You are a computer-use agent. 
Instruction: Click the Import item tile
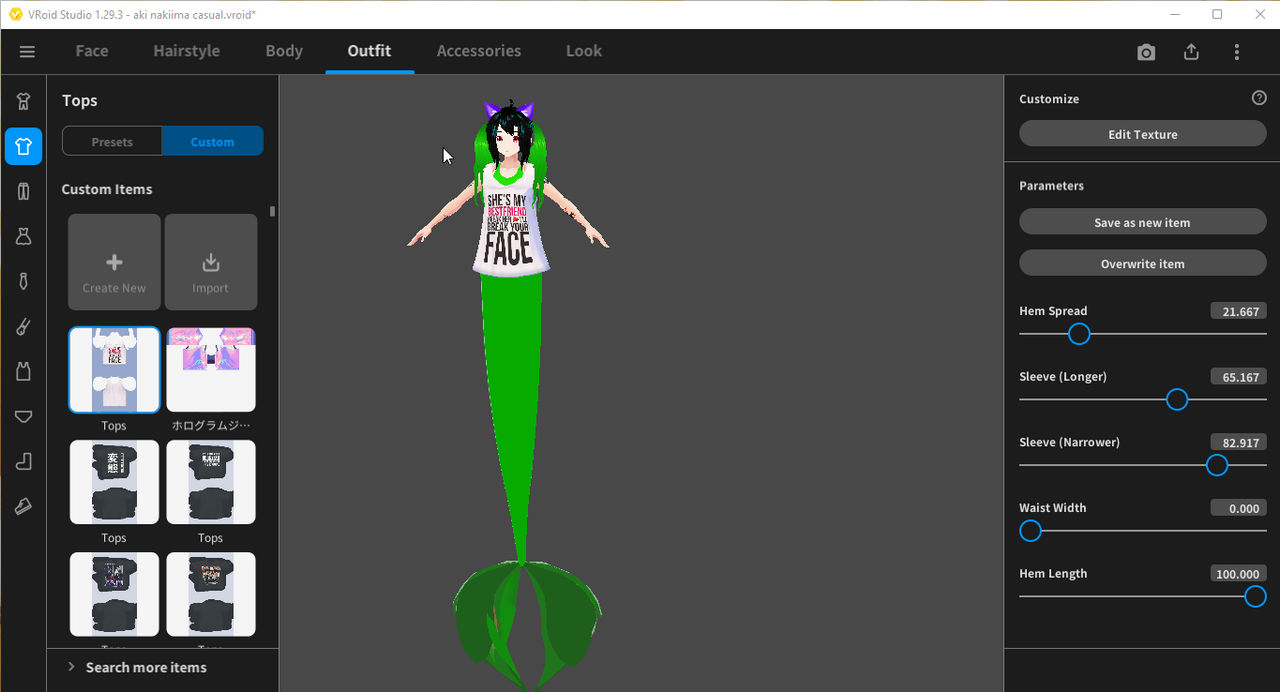coord(211,262)
